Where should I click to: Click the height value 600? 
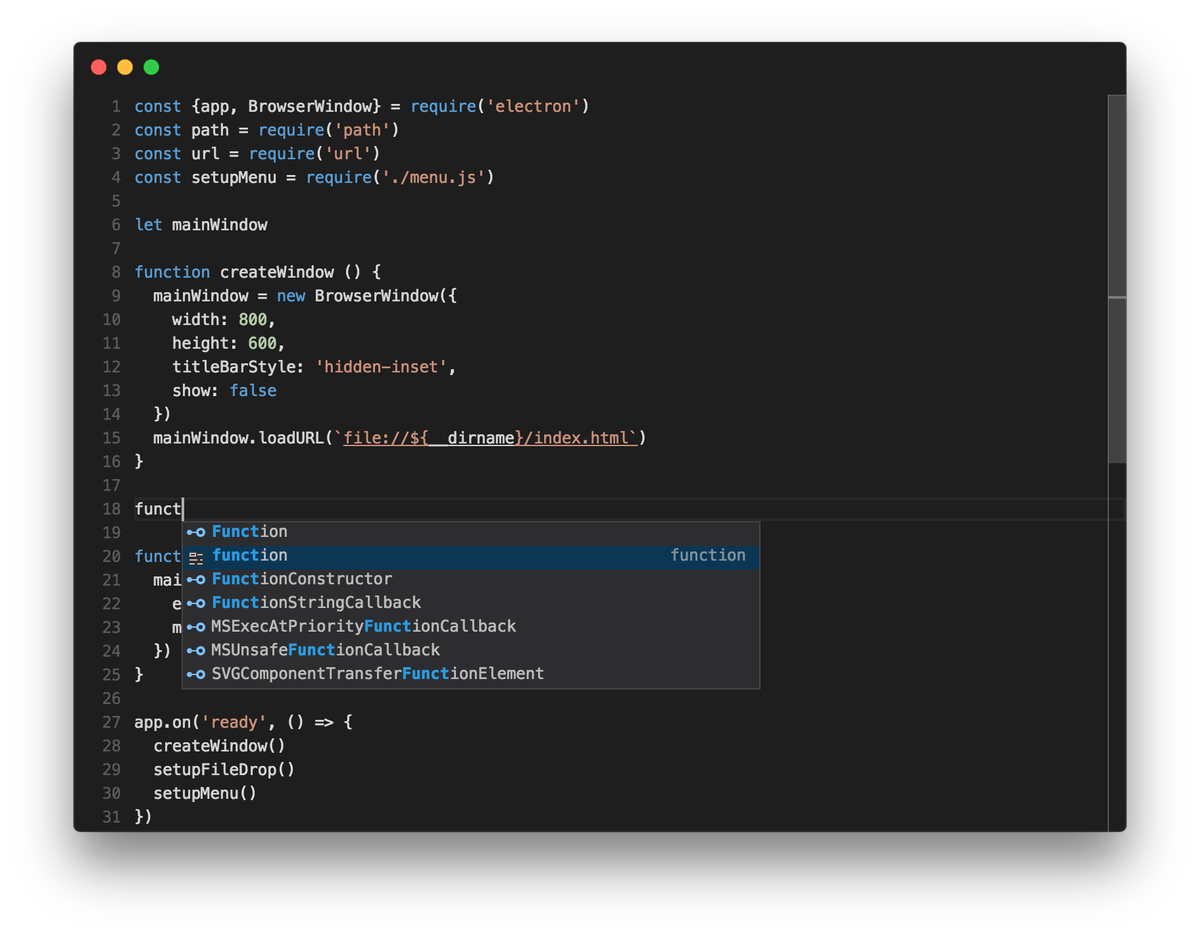coord(262,344)
